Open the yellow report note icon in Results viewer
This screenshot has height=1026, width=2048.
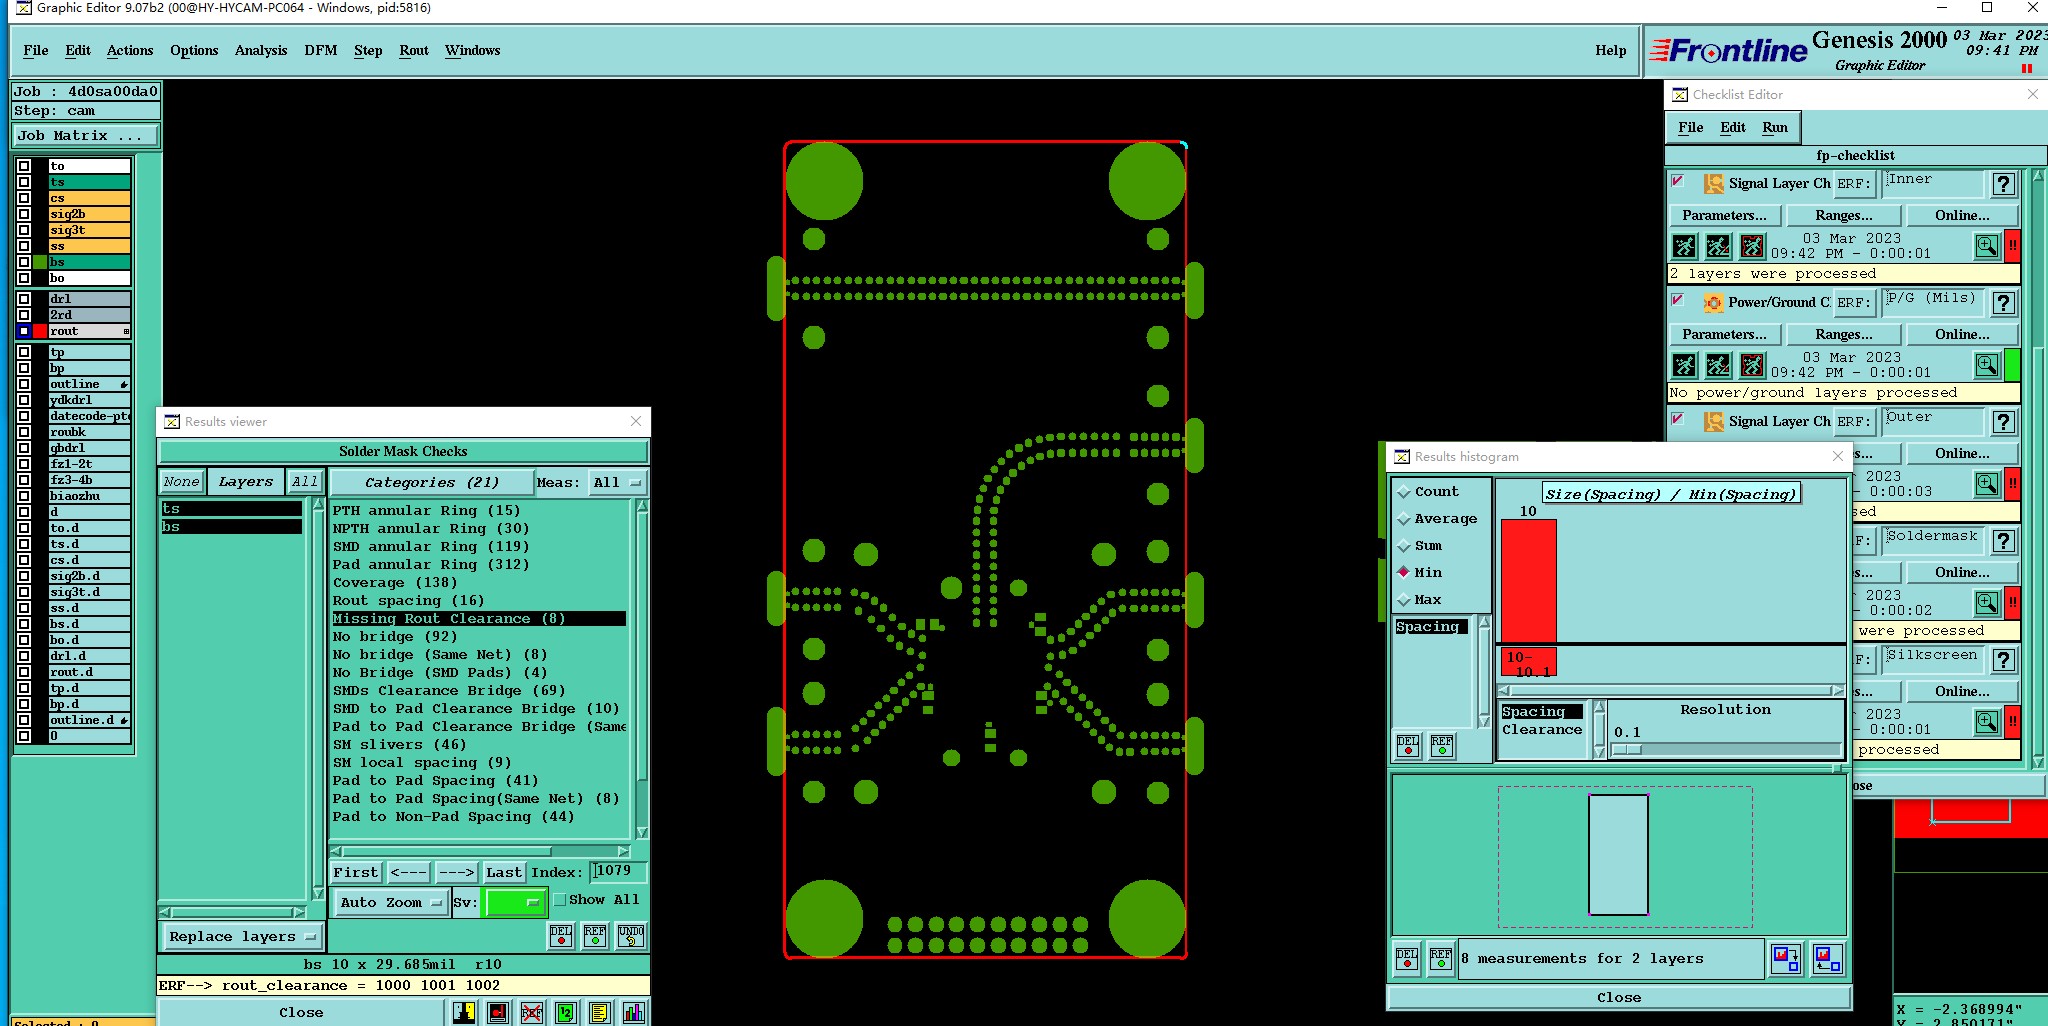coord(600,1013)
